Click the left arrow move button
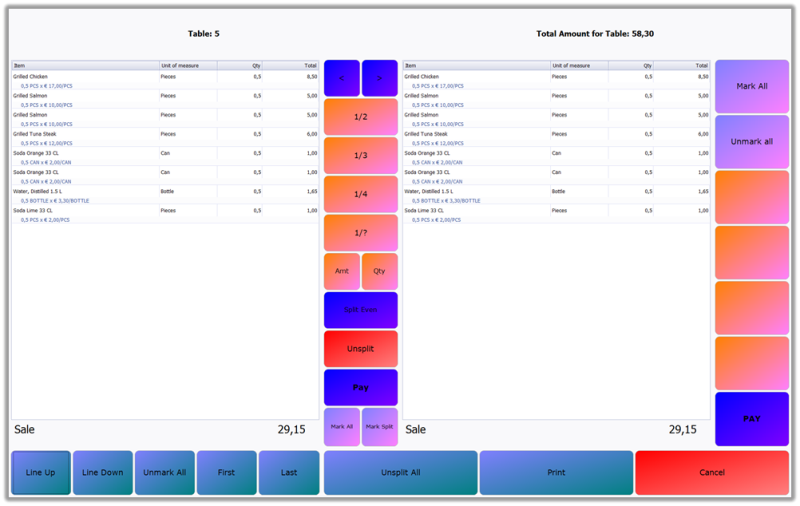800x506 pixels. pos(341,78)
